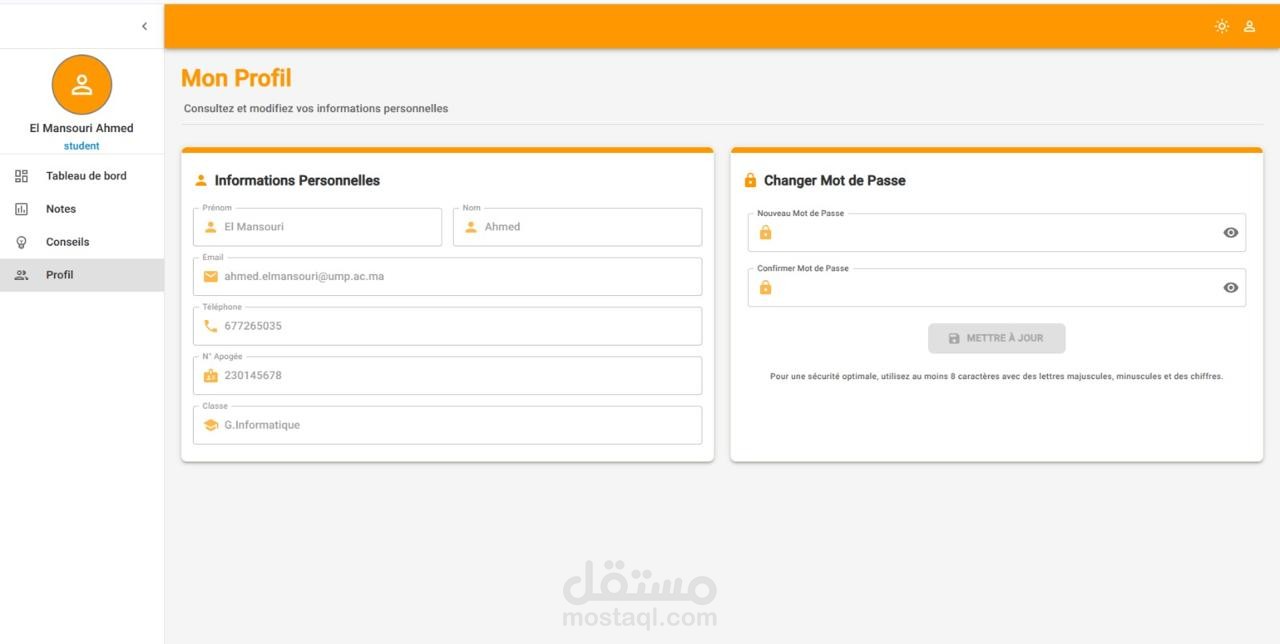
Task: Click the phone icon in Téléphone field
Action: point(210,326)
